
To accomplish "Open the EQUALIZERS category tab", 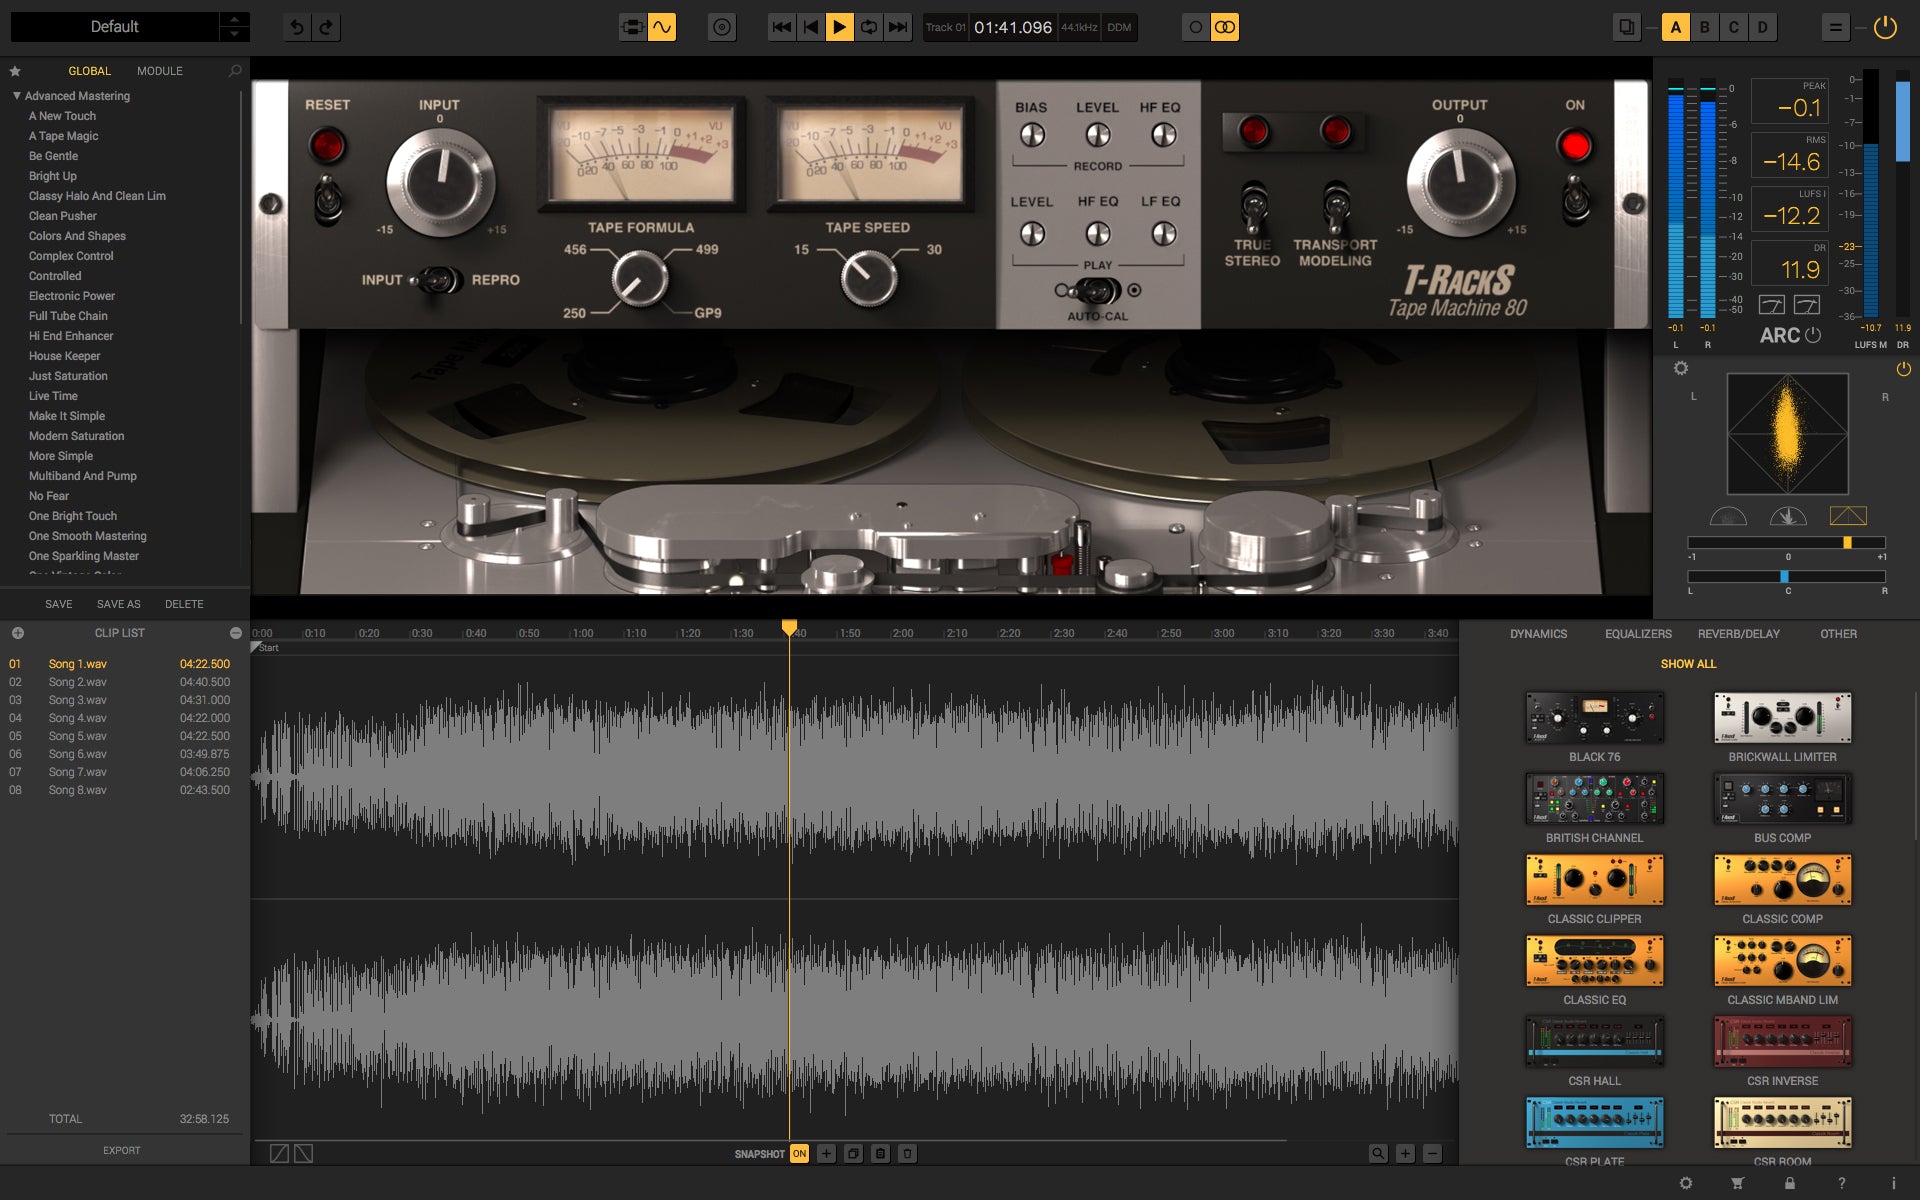I will pos(1638,633).
